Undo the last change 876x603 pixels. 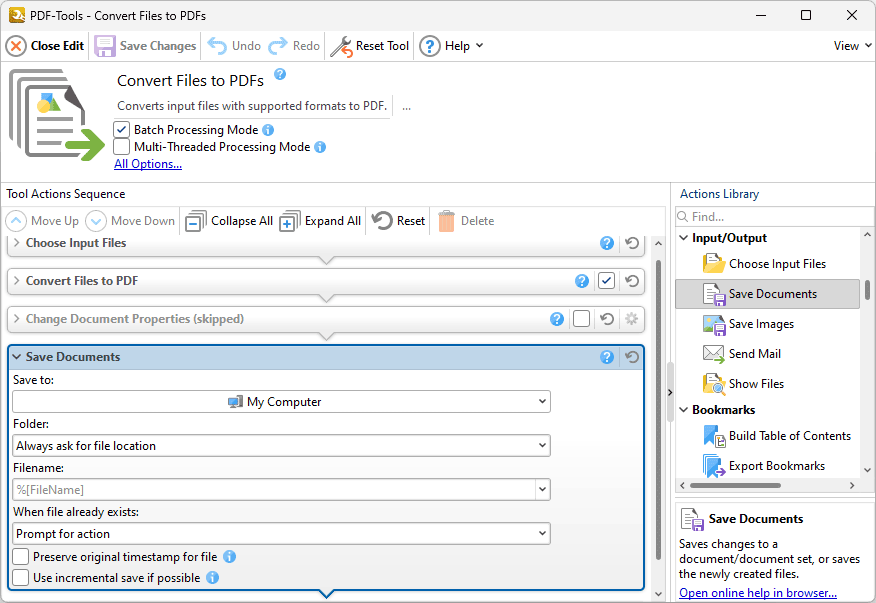234,46
